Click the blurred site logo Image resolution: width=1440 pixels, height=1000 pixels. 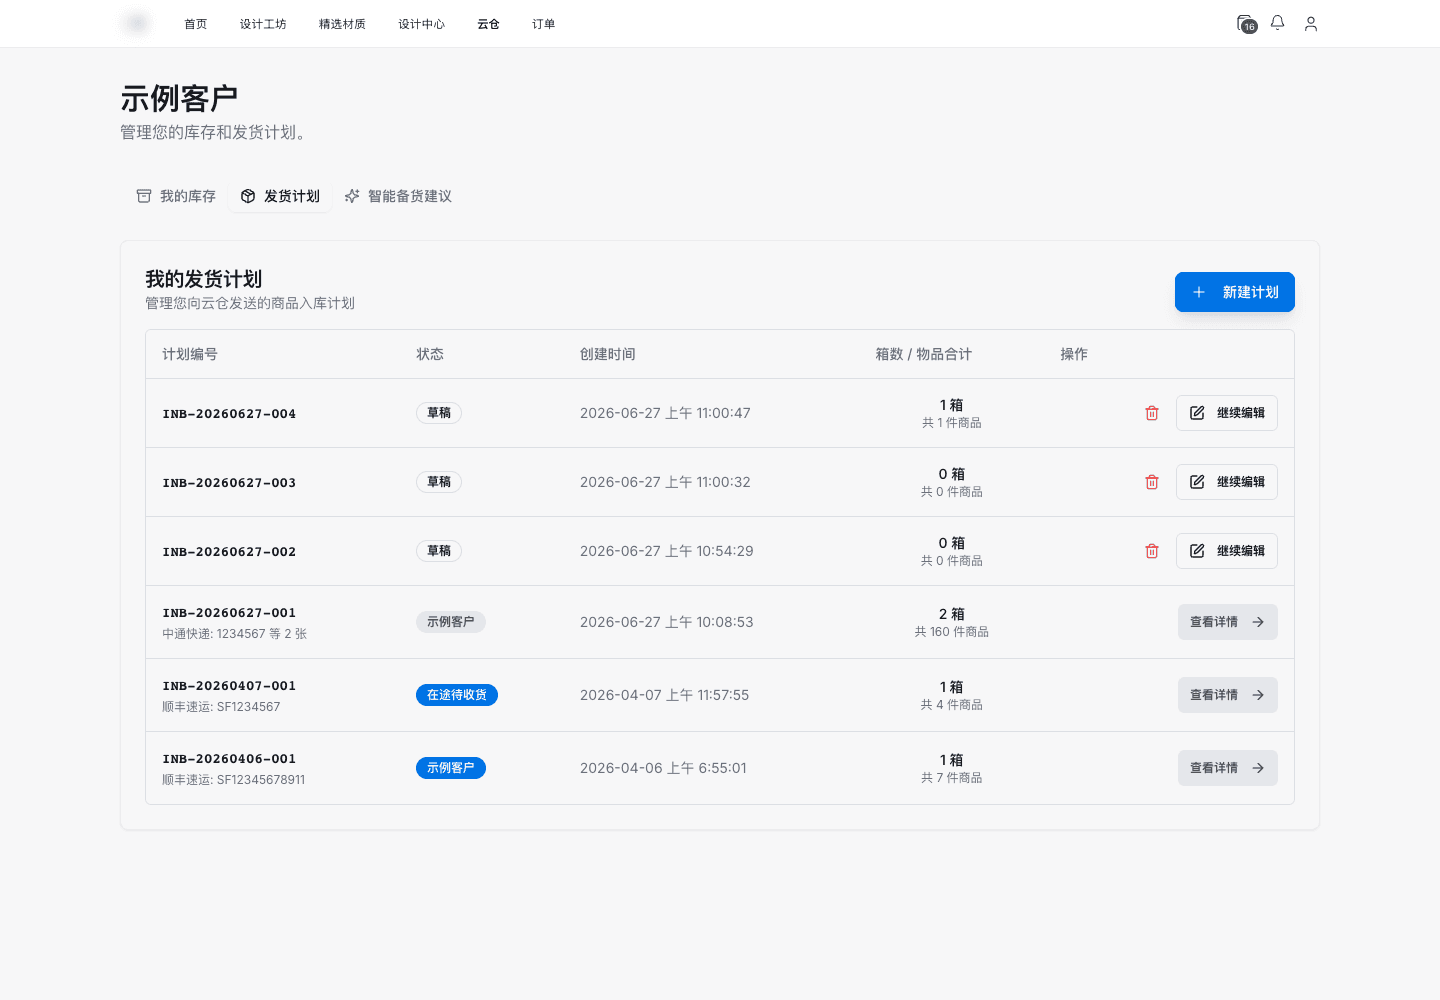click(137, 23)
